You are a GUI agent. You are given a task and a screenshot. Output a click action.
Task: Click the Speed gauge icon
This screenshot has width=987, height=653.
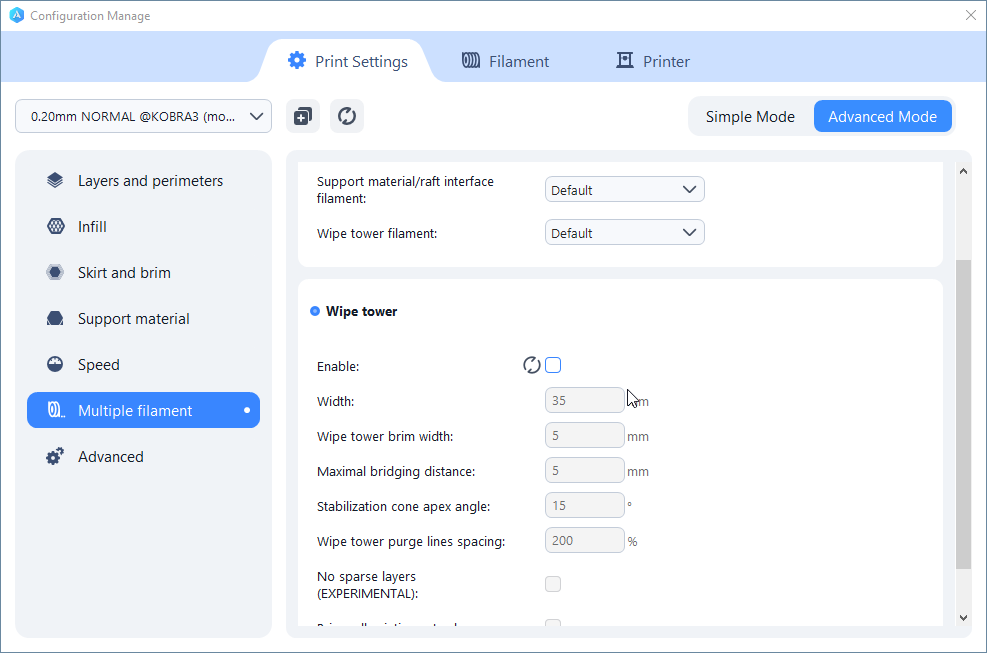(x=56, y=365)
